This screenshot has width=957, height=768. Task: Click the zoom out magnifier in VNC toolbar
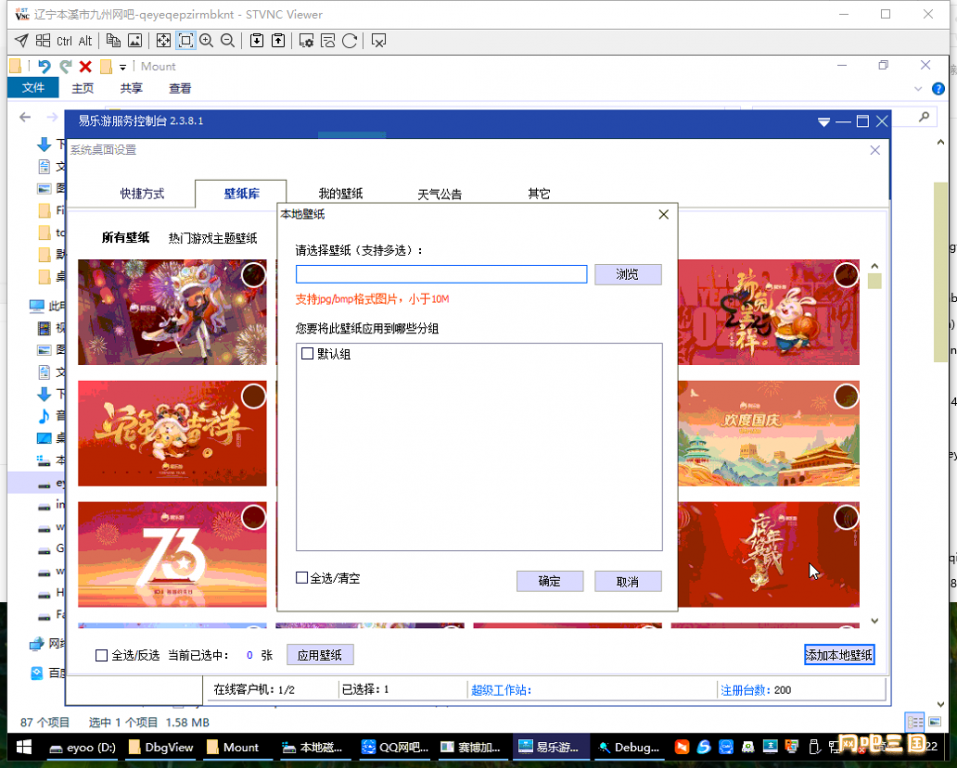(228, 41)
